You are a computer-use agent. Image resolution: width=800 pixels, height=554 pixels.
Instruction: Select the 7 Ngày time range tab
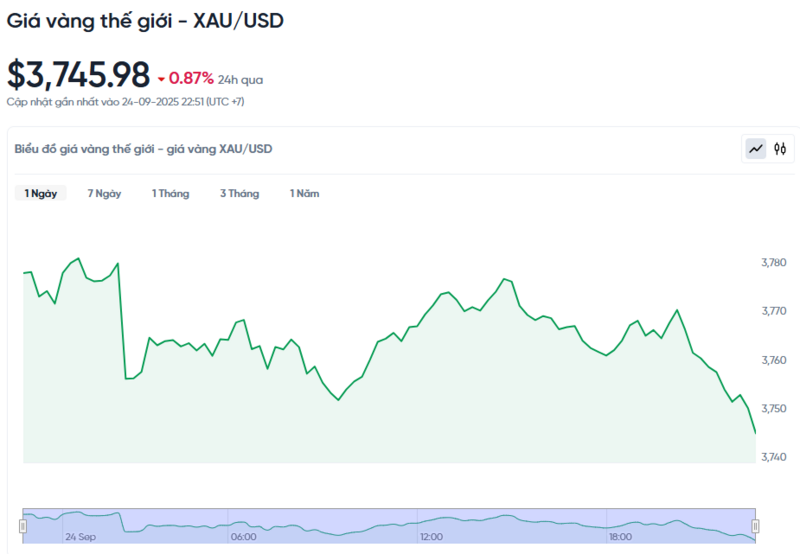coord(104,193)
